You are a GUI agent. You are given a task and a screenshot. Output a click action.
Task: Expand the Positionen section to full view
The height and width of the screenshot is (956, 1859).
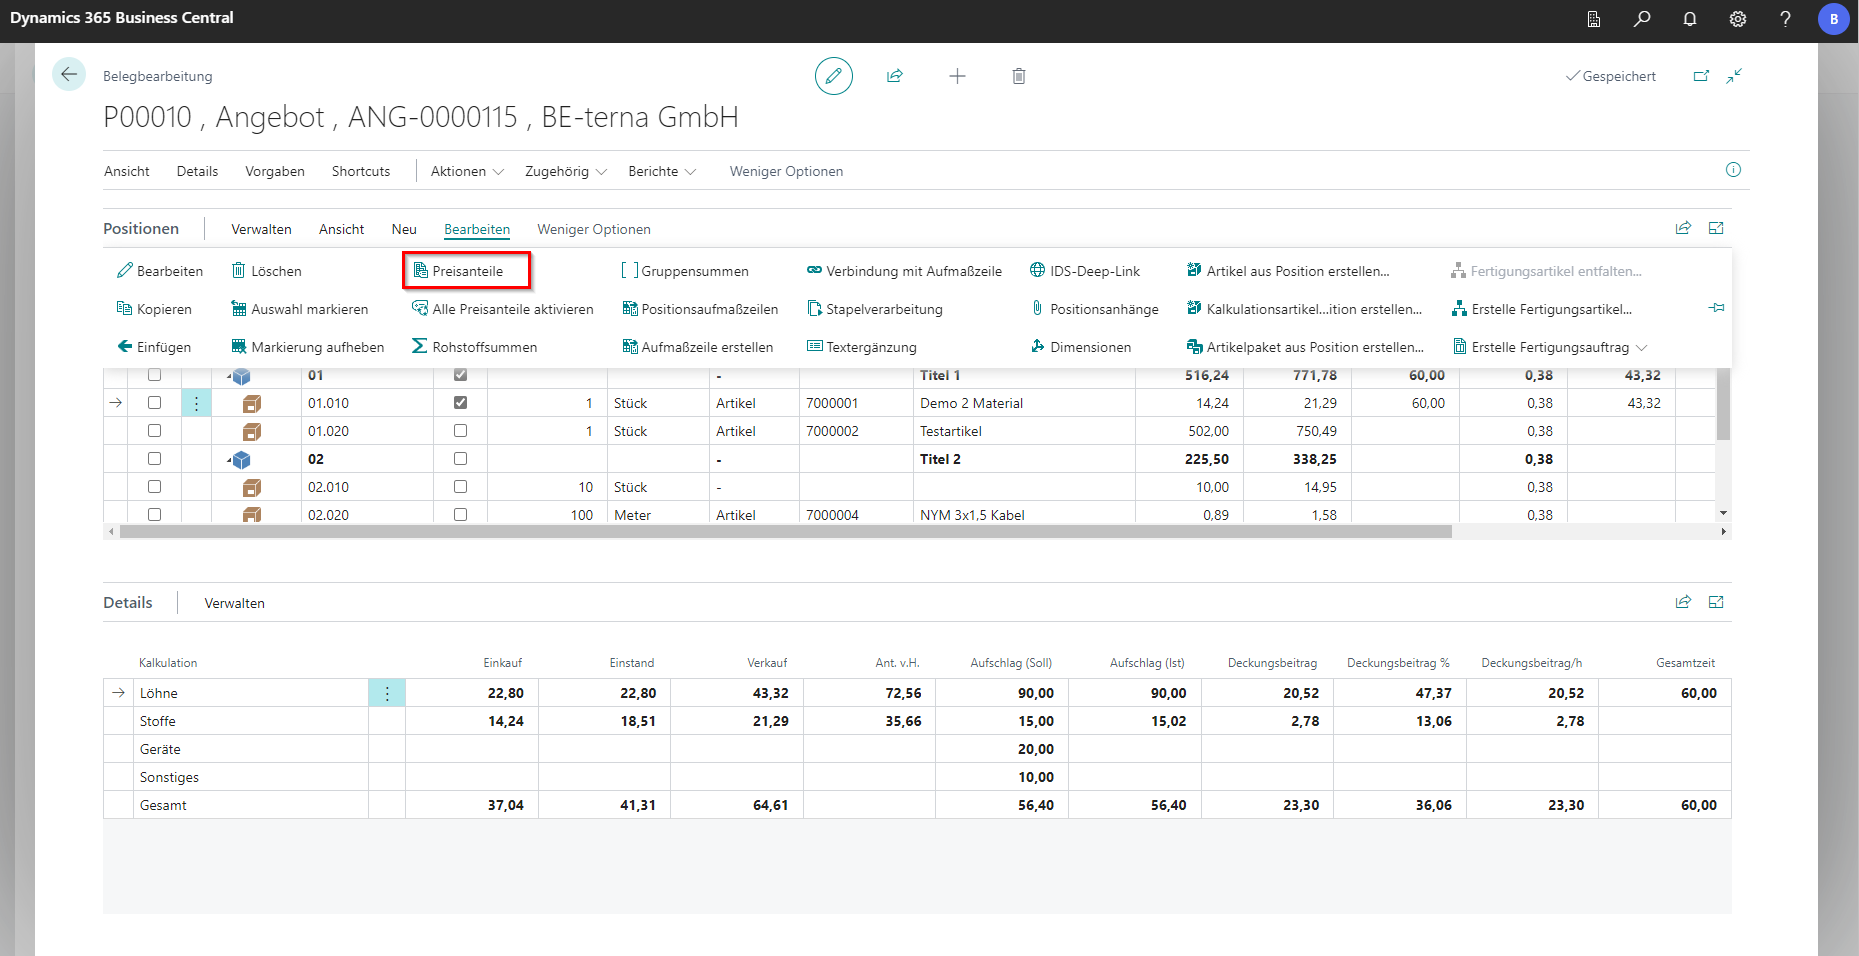1717,228
